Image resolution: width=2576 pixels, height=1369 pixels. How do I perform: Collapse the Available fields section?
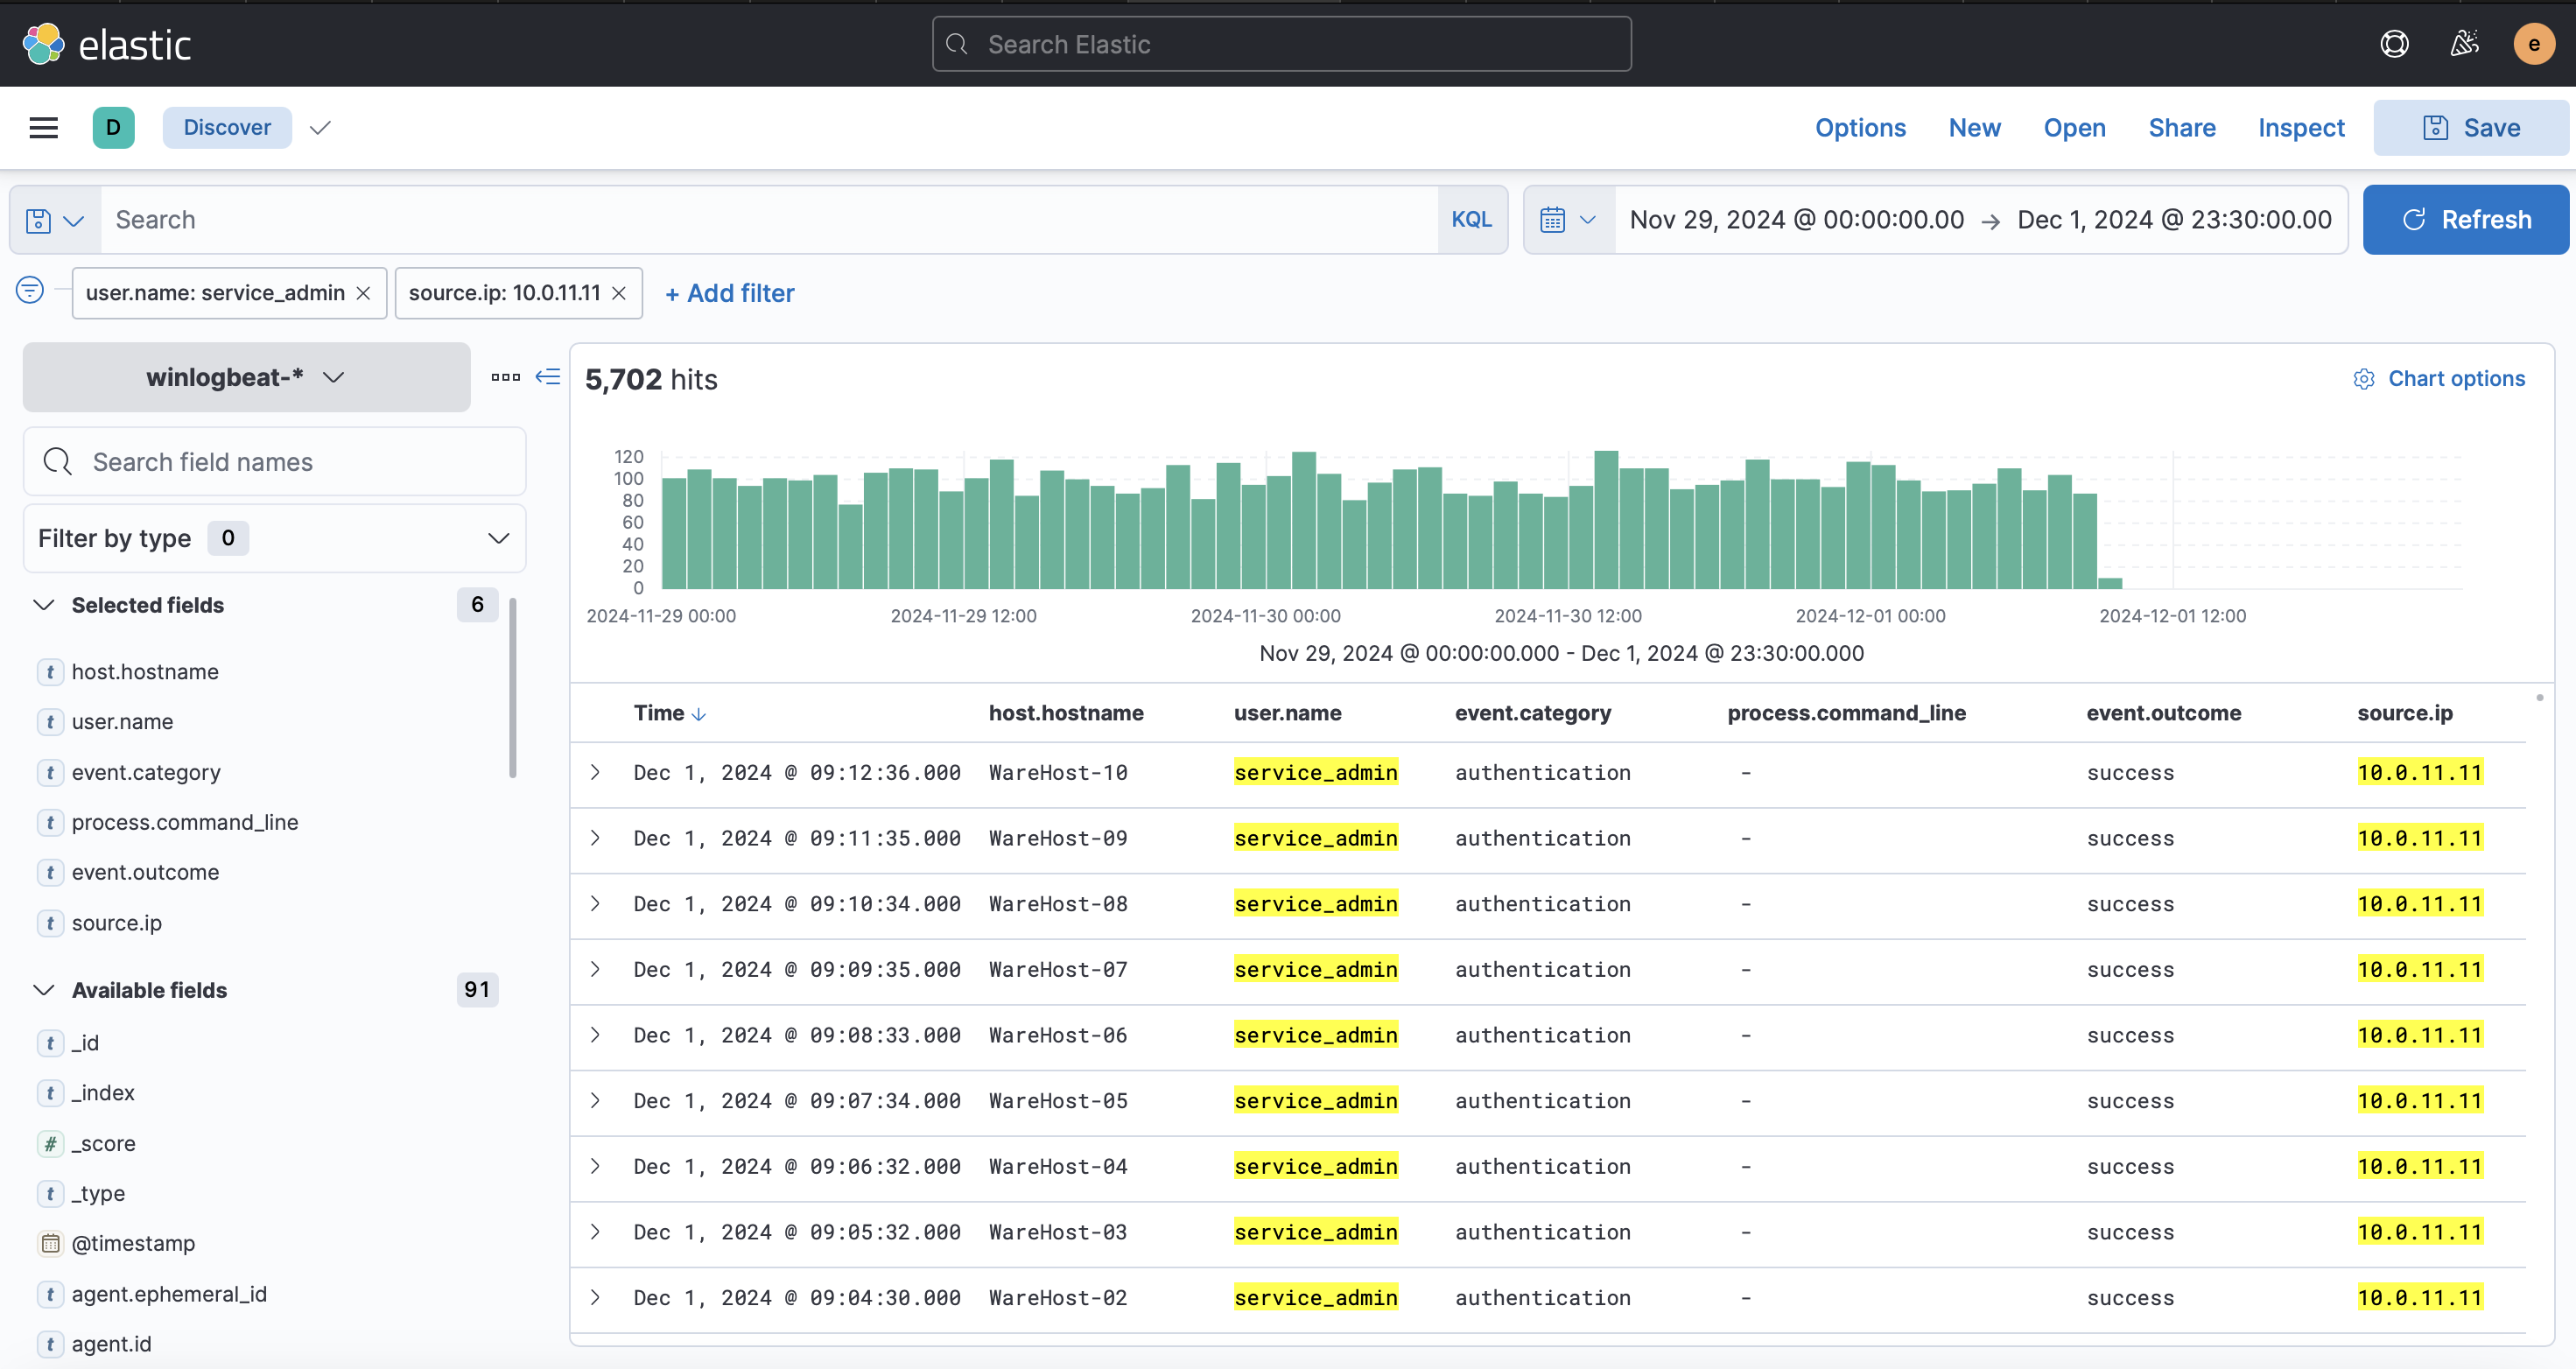click(x=44, y=990)
